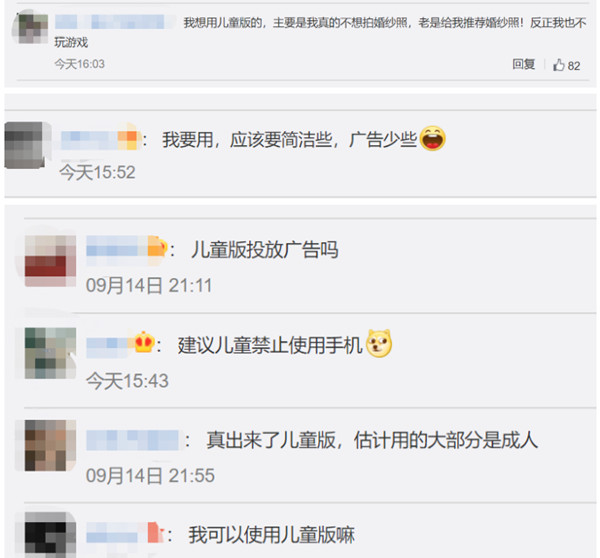
Task: Click the 回复 reply link
Action: [x=524, y=64]
